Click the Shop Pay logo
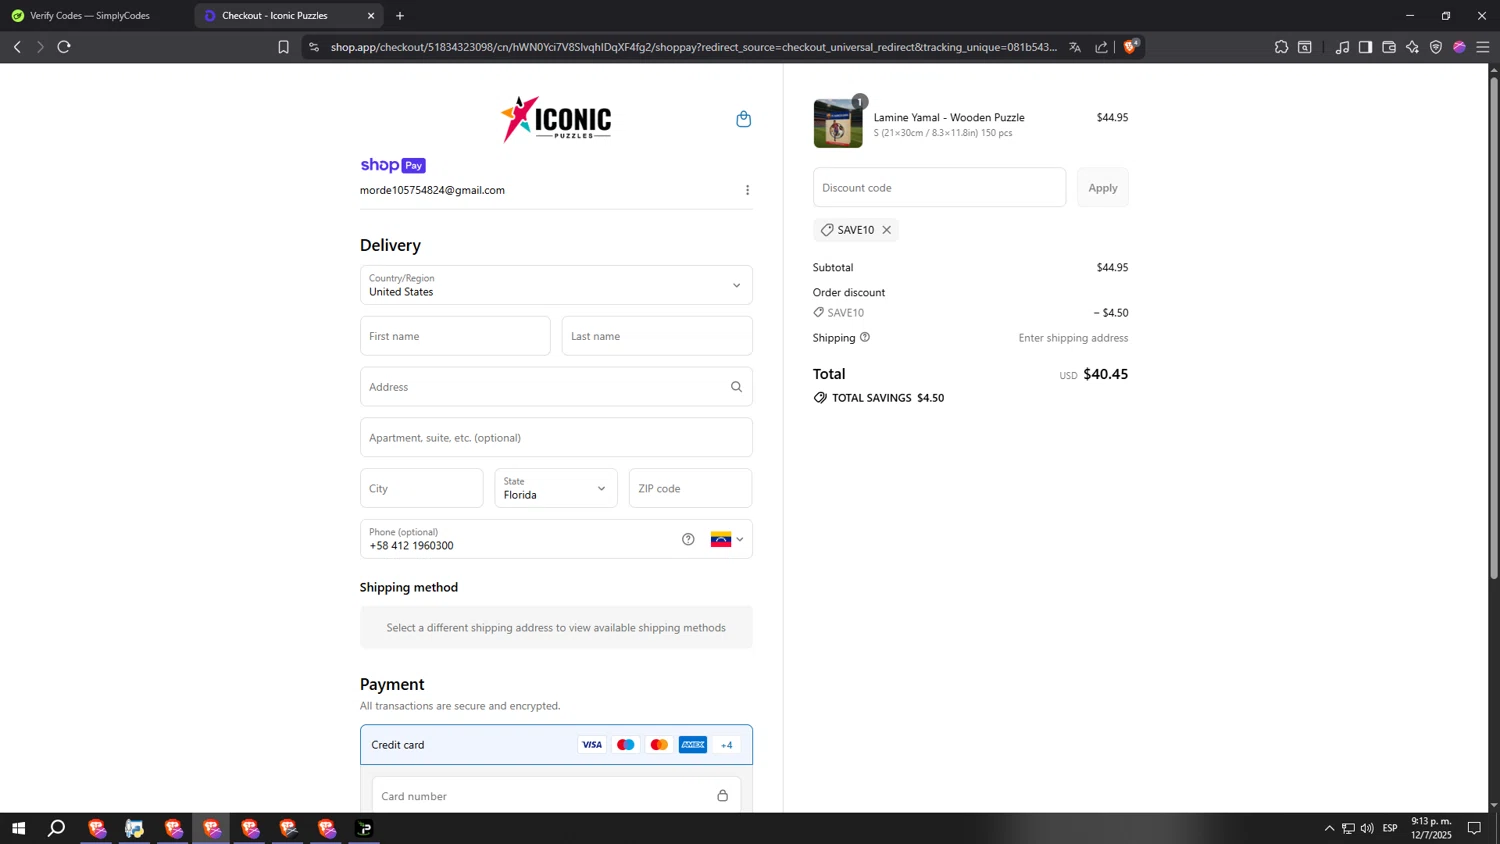1500x844 pixels. click(x=393, y=165)
